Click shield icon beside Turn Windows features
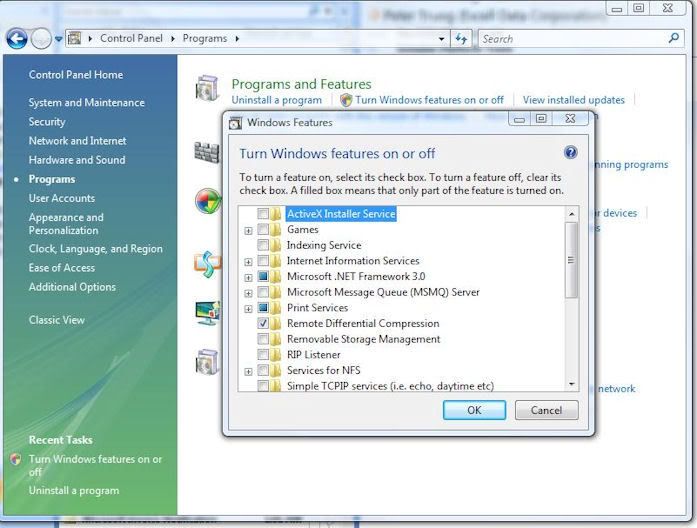697x528 pixels. tap(346, 100)
